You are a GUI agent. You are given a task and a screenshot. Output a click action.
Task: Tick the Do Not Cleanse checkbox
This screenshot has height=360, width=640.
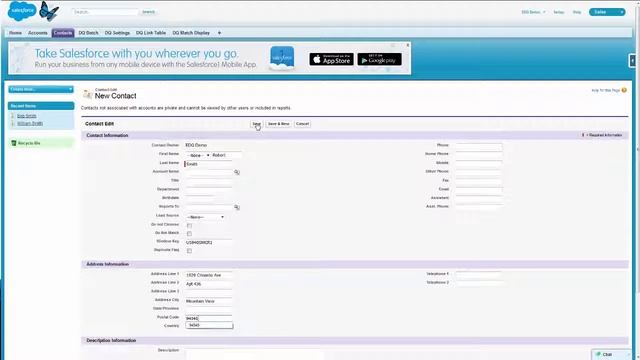click(189, 225)
